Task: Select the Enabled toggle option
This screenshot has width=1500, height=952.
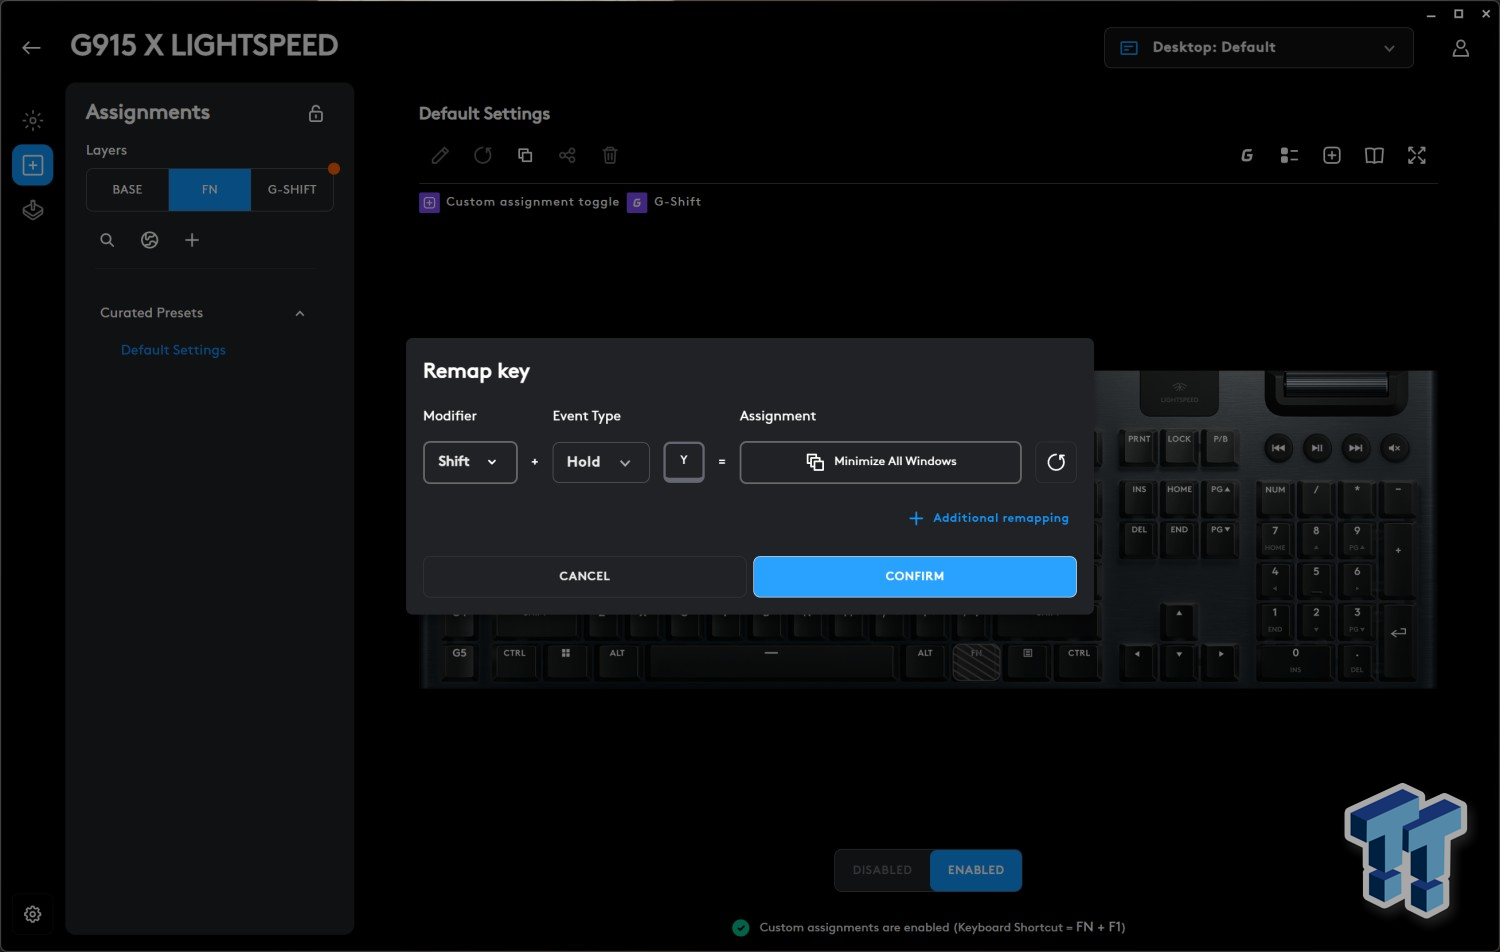Action: 975,870
